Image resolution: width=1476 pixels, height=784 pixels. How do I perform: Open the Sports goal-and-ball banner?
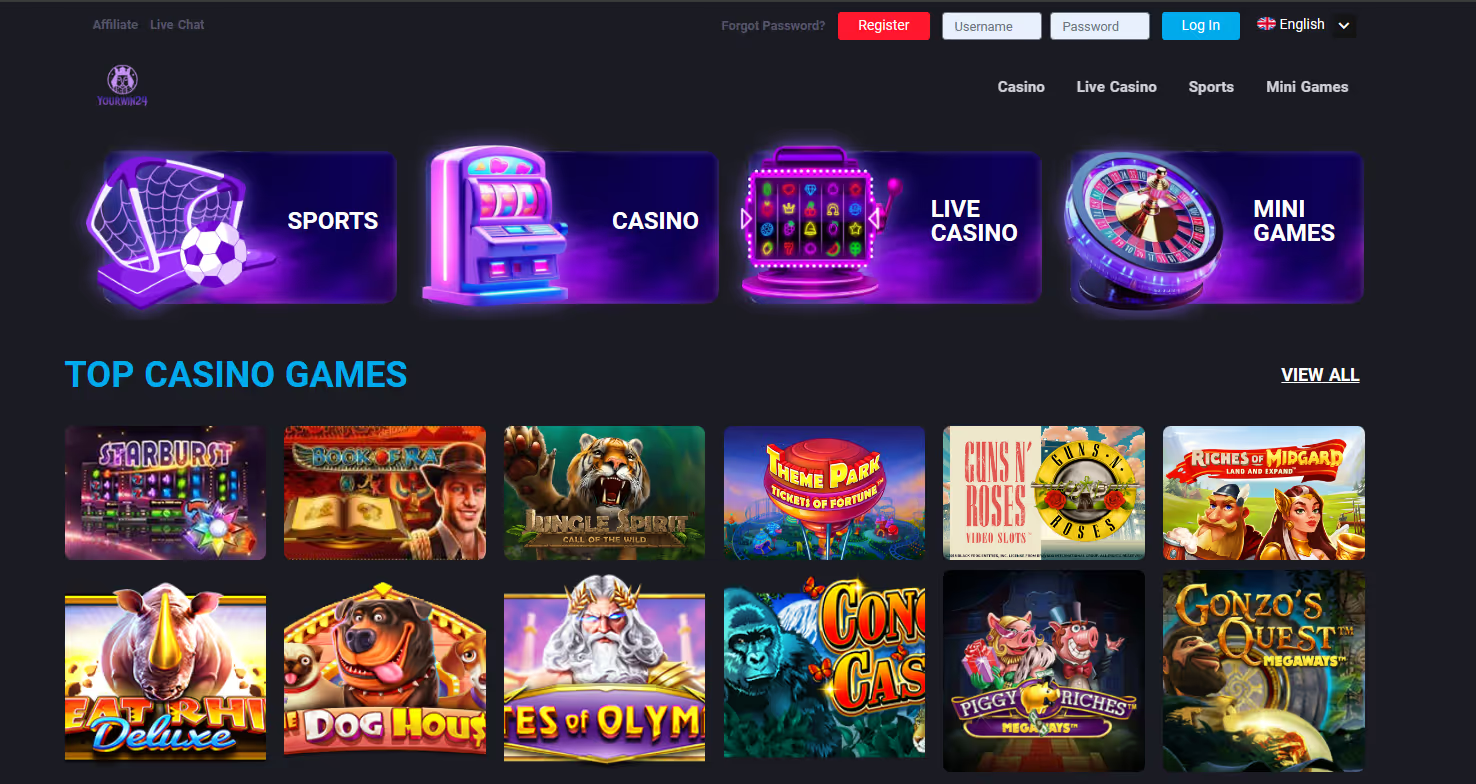tap(241, 227)
